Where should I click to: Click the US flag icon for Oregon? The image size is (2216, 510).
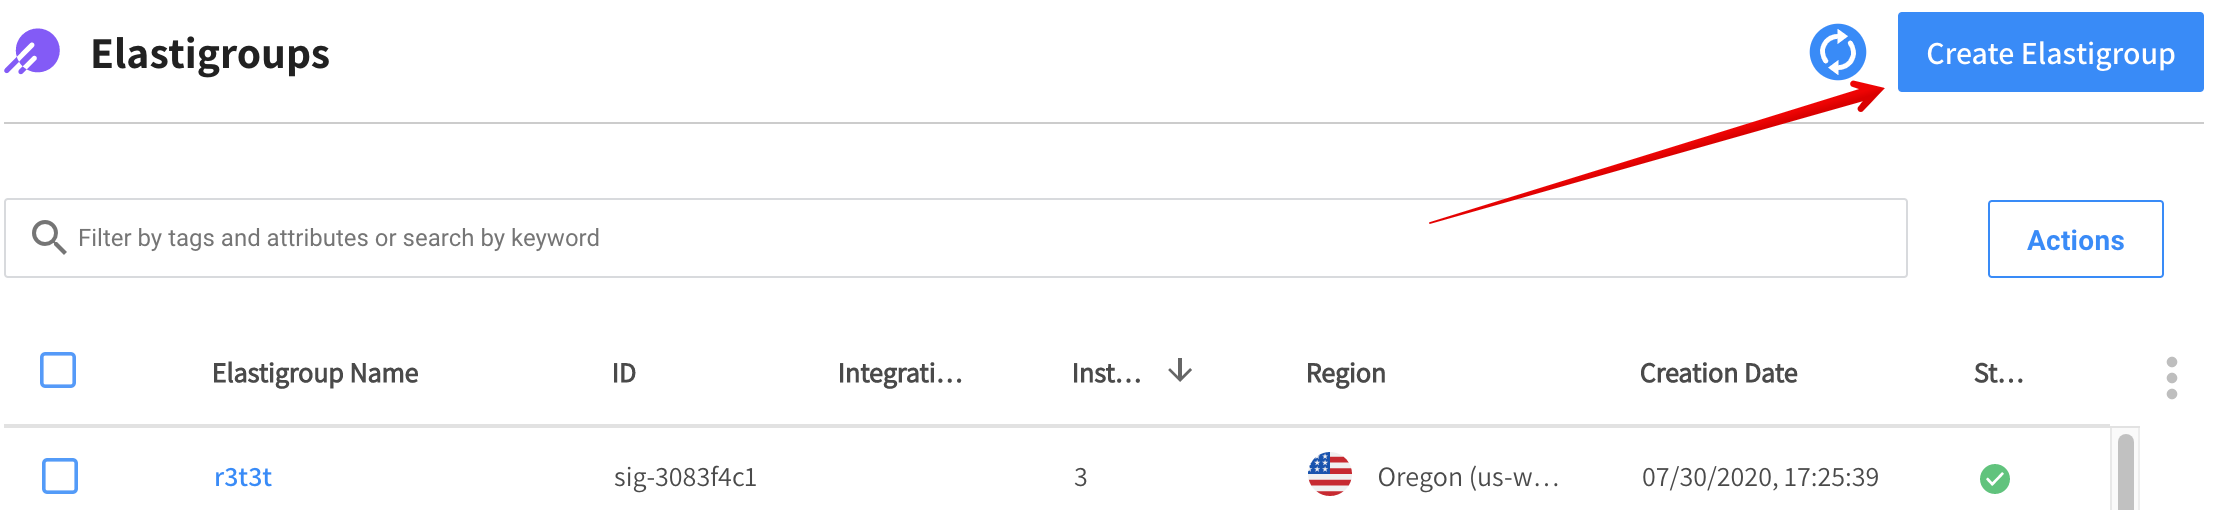[x=1329, y=475]
